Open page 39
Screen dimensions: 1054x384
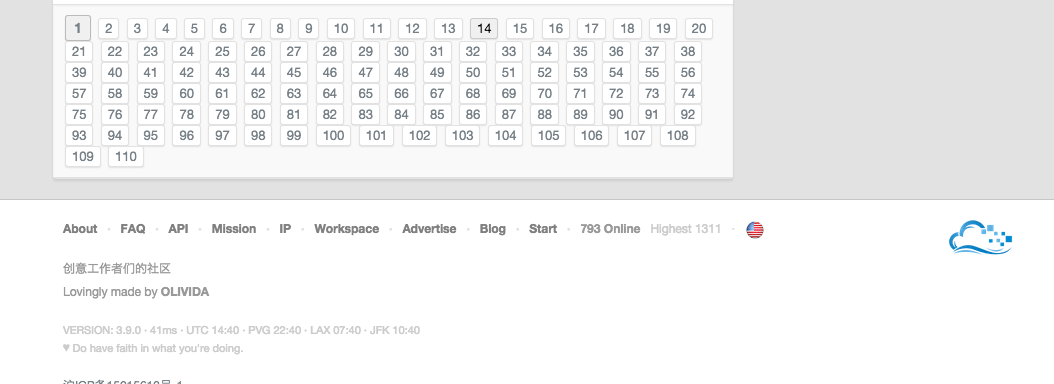coord(79,73)
